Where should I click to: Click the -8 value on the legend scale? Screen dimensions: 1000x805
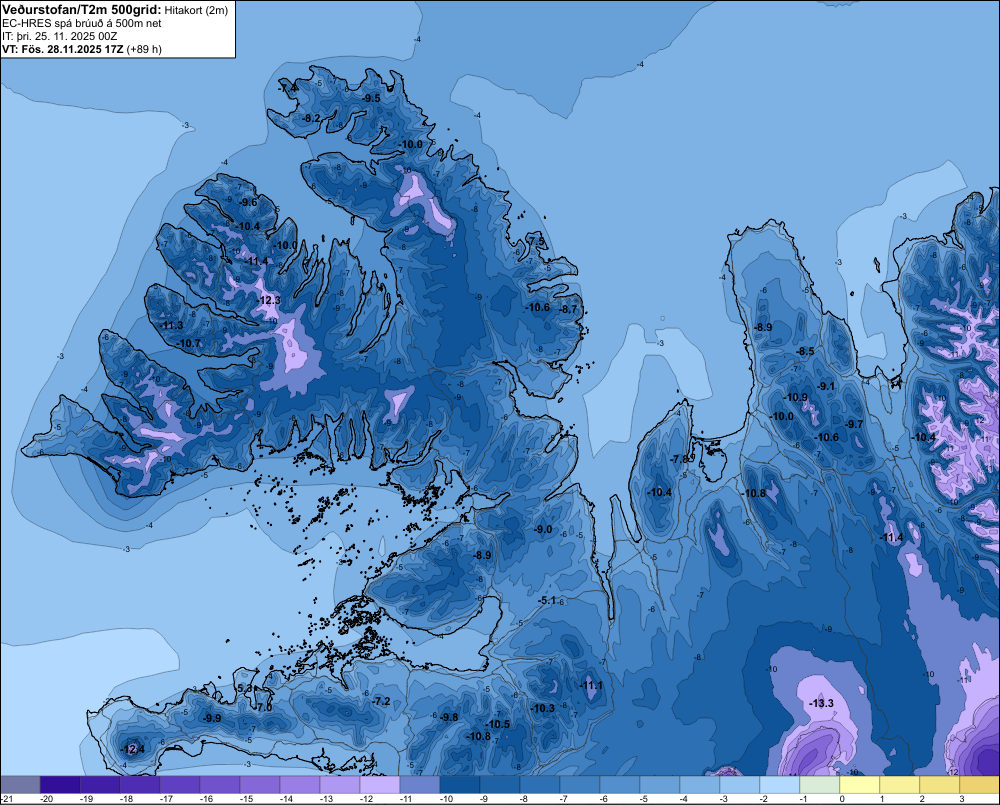pos(524,799)
